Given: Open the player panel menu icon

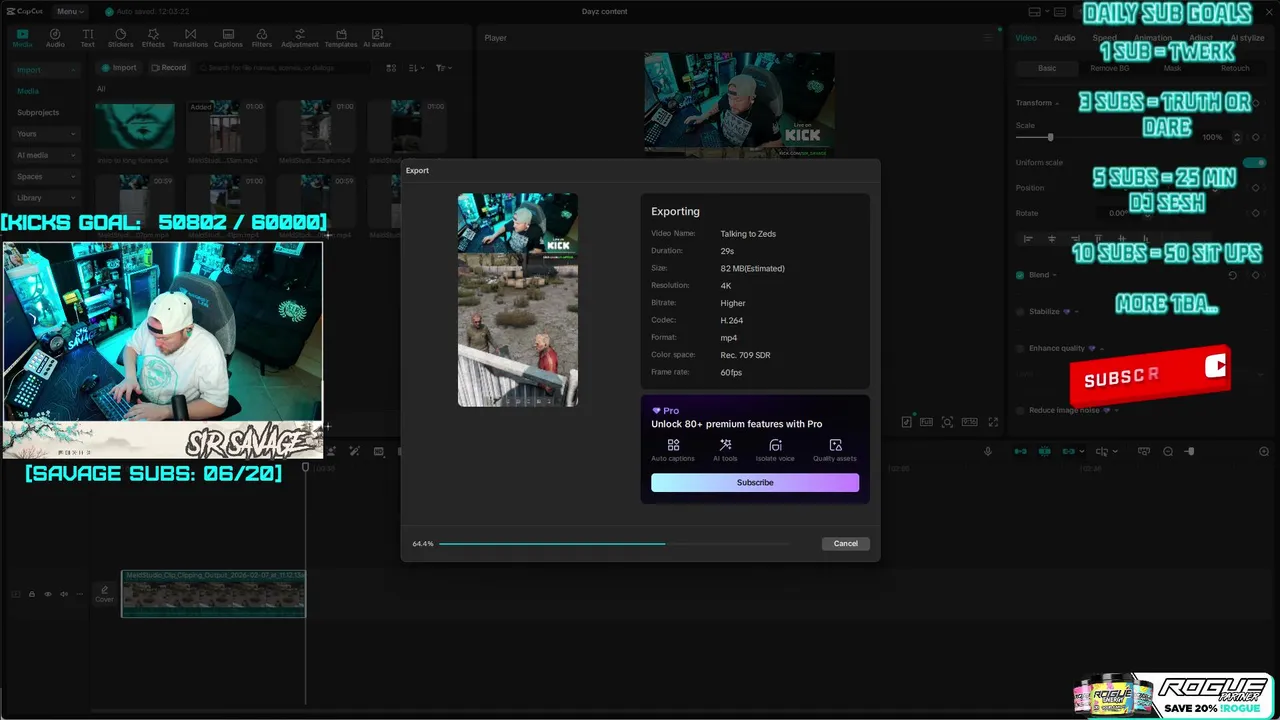Looking at the screenshot, I should point(988,38).
